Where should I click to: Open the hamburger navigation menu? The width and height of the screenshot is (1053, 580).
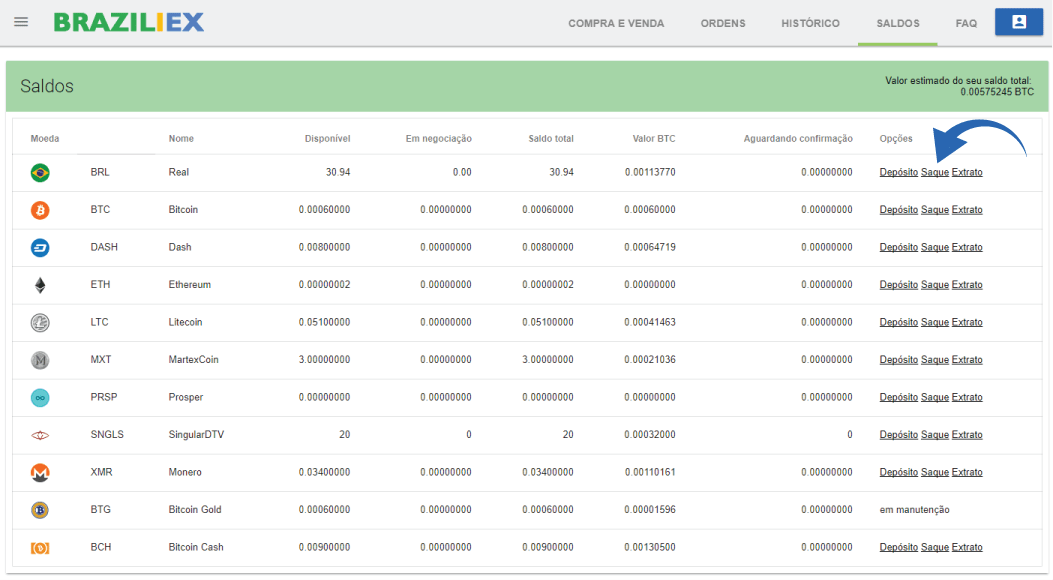(21, 22)
